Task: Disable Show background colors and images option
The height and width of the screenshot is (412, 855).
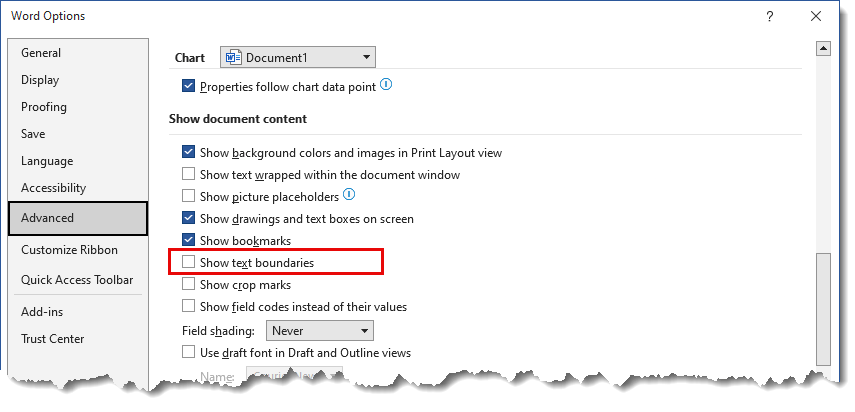Action: coord(188,152)
